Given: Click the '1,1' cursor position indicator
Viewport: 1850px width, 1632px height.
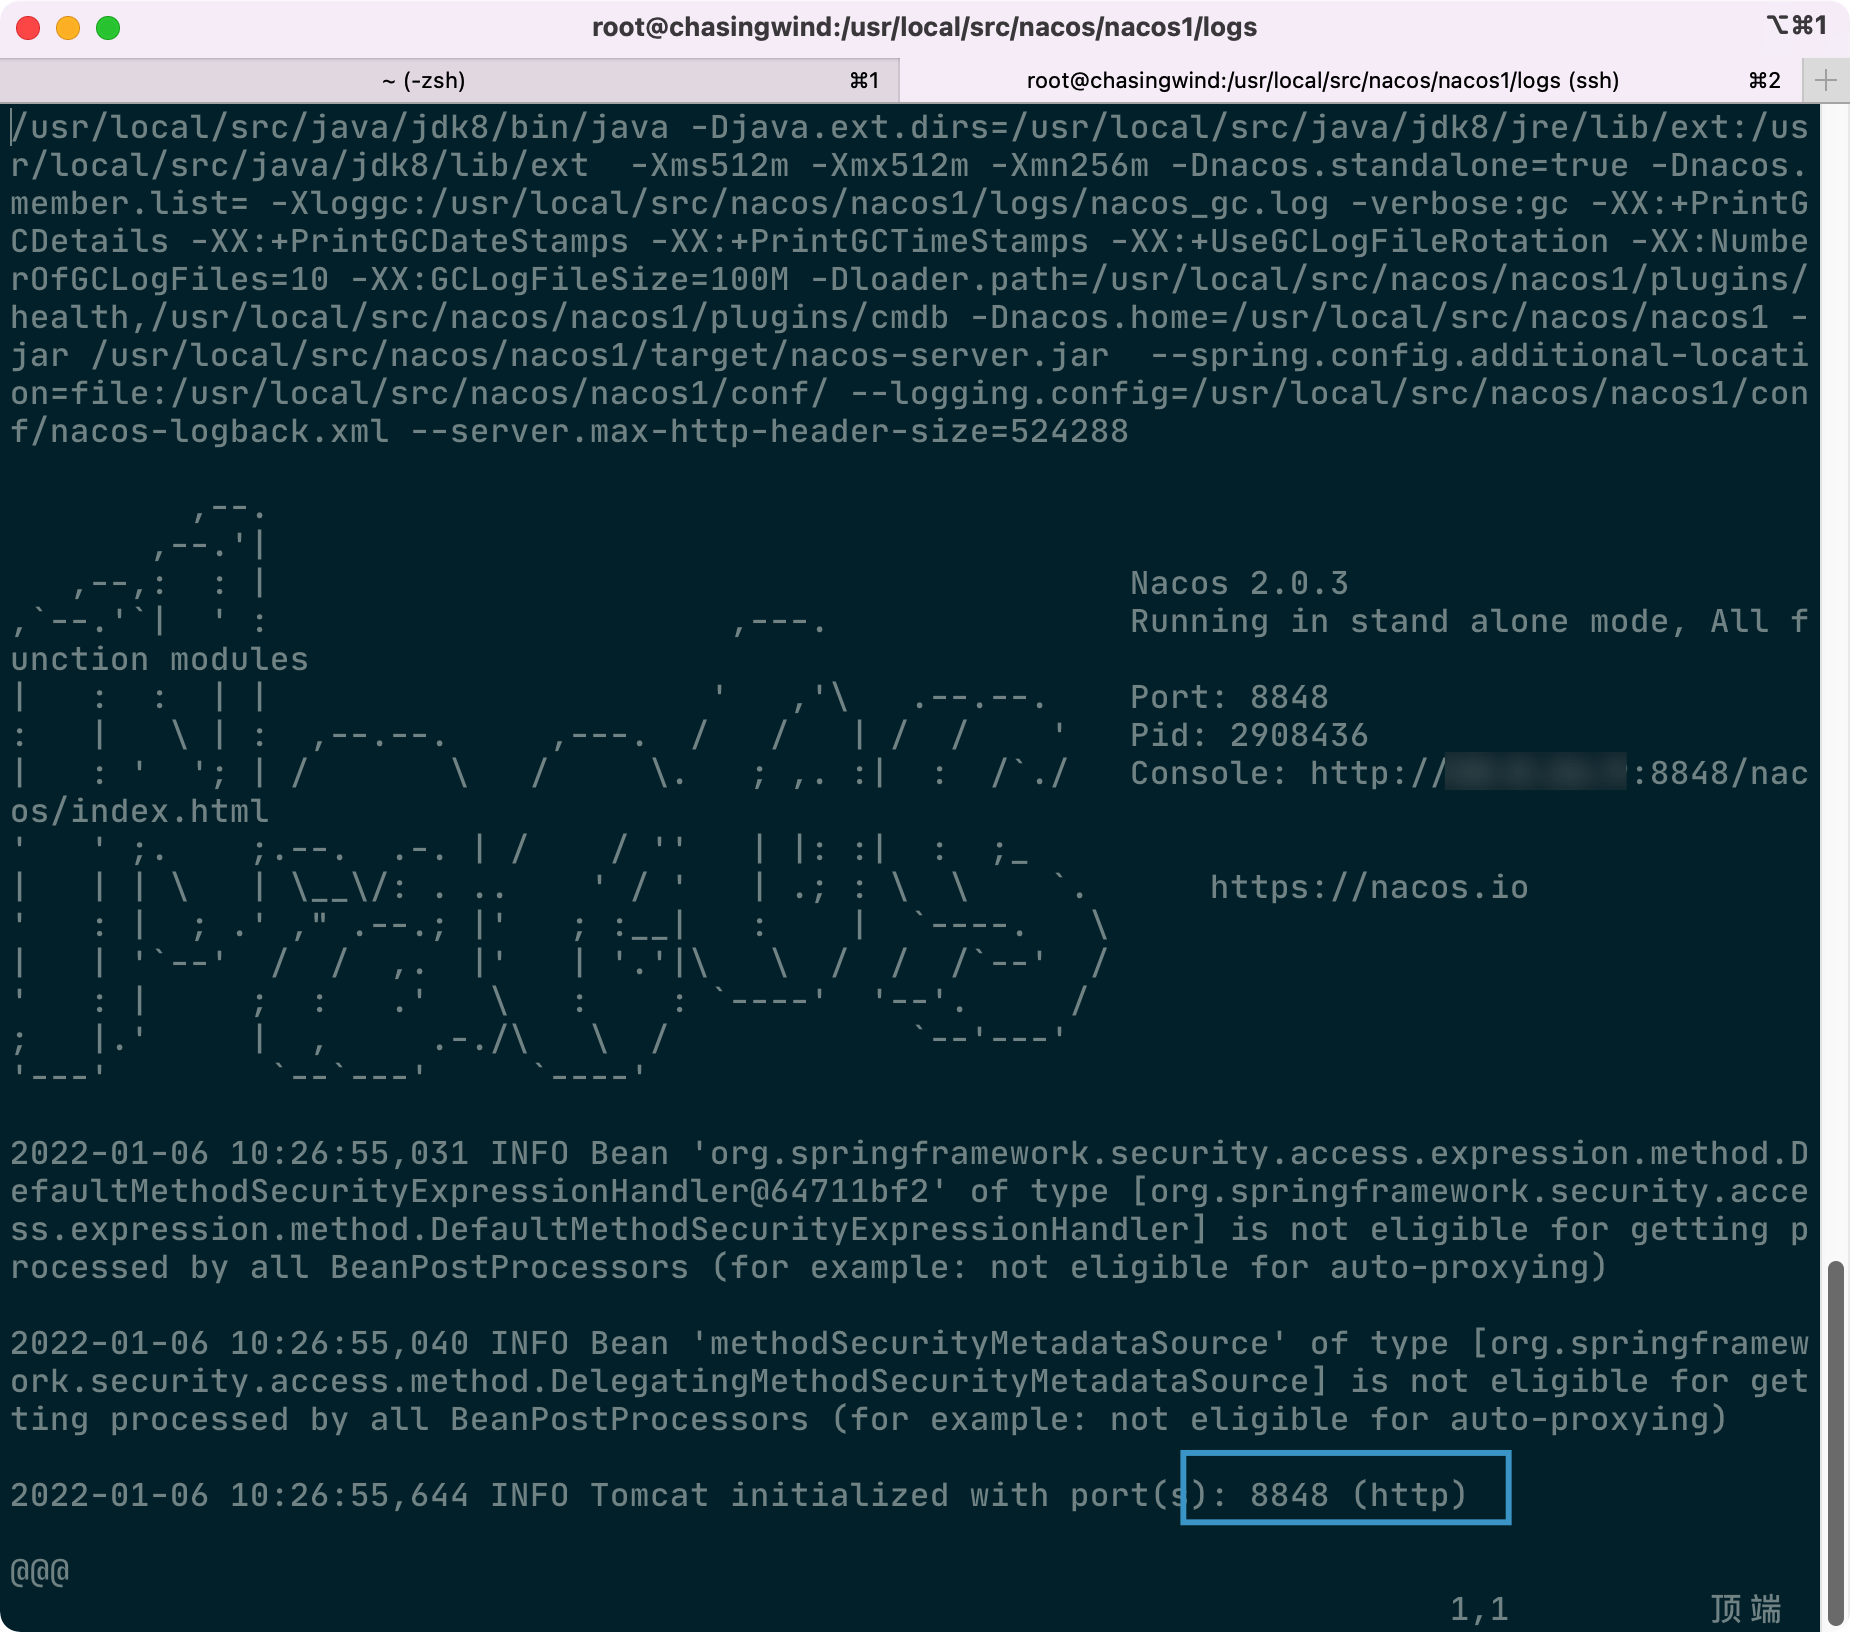Looking at the screenshot, I should point(1479,1609).
